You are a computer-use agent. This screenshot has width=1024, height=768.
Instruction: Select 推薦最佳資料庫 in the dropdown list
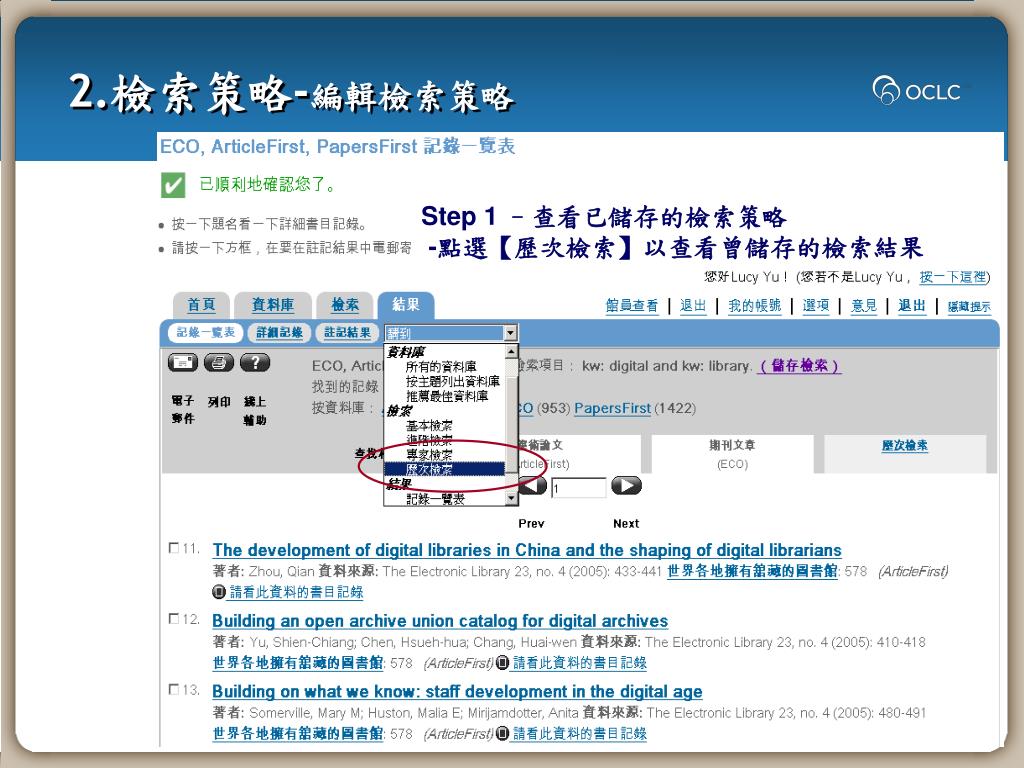[x=447, y=396]
